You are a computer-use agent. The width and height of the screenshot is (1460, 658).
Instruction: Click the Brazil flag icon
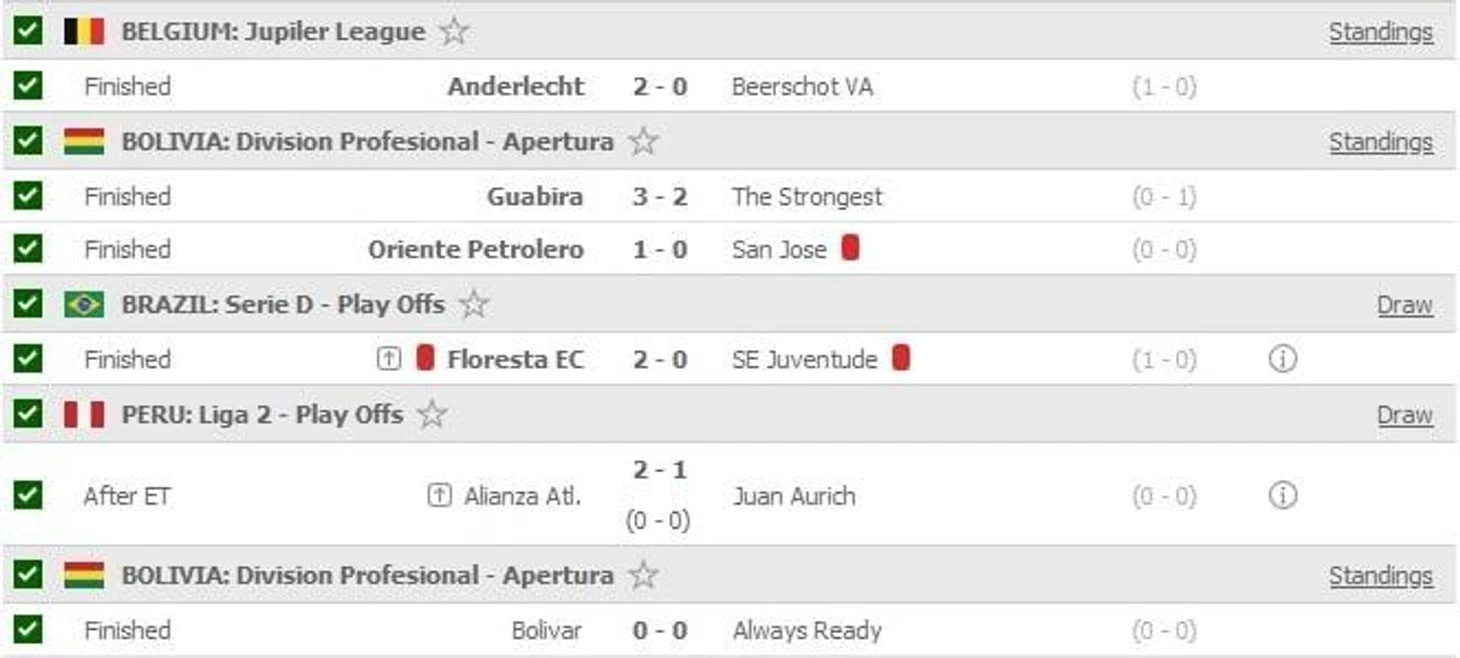tap(84, 304)
